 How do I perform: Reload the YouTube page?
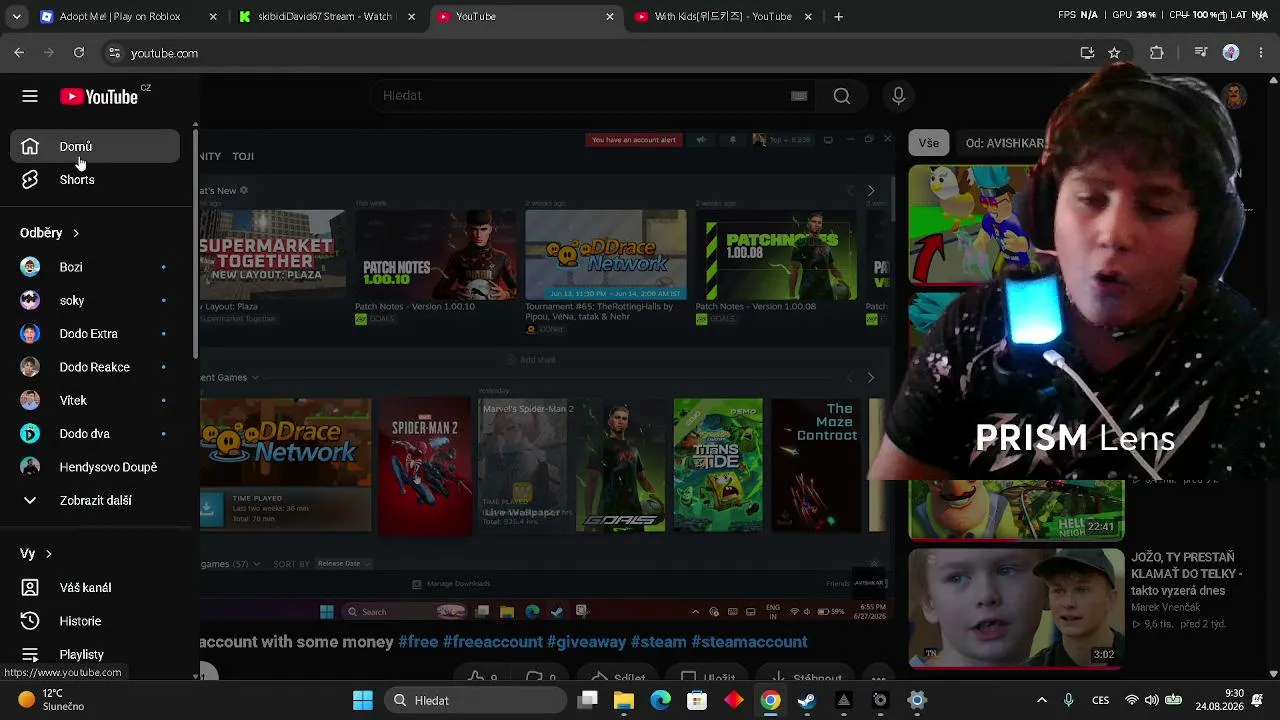[x=79, y=53]
